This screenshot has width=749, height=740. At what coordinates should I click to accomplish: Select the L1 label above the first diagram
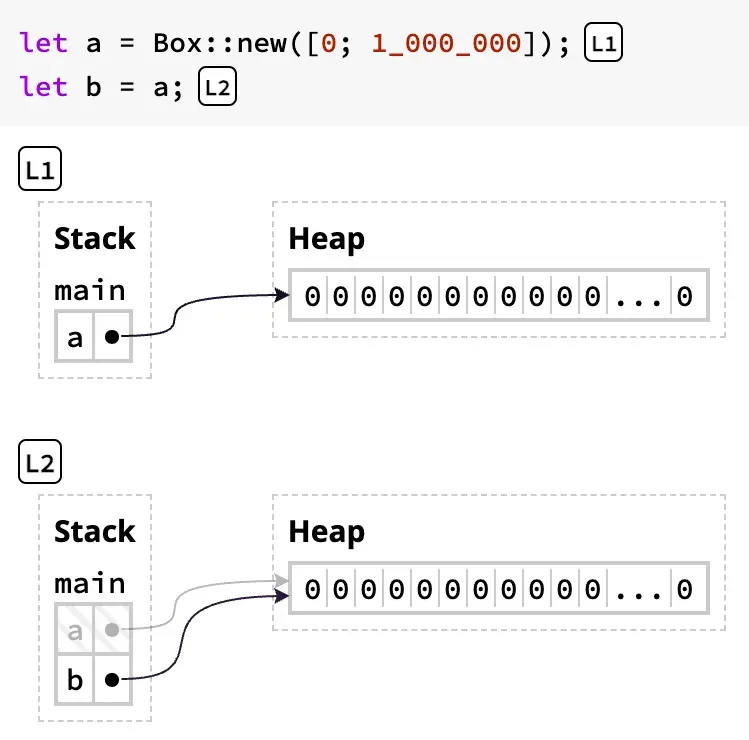tap(40, 171)
